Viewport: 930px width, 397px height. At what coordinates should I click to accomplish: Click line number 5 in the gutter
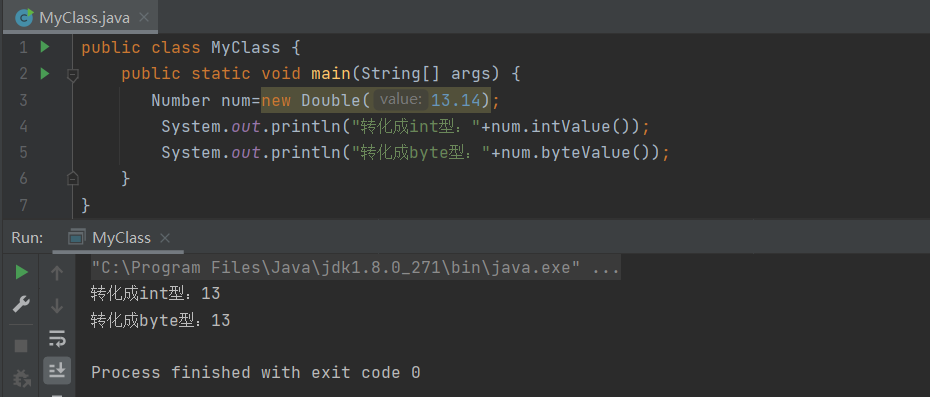[x=23, y=153]
